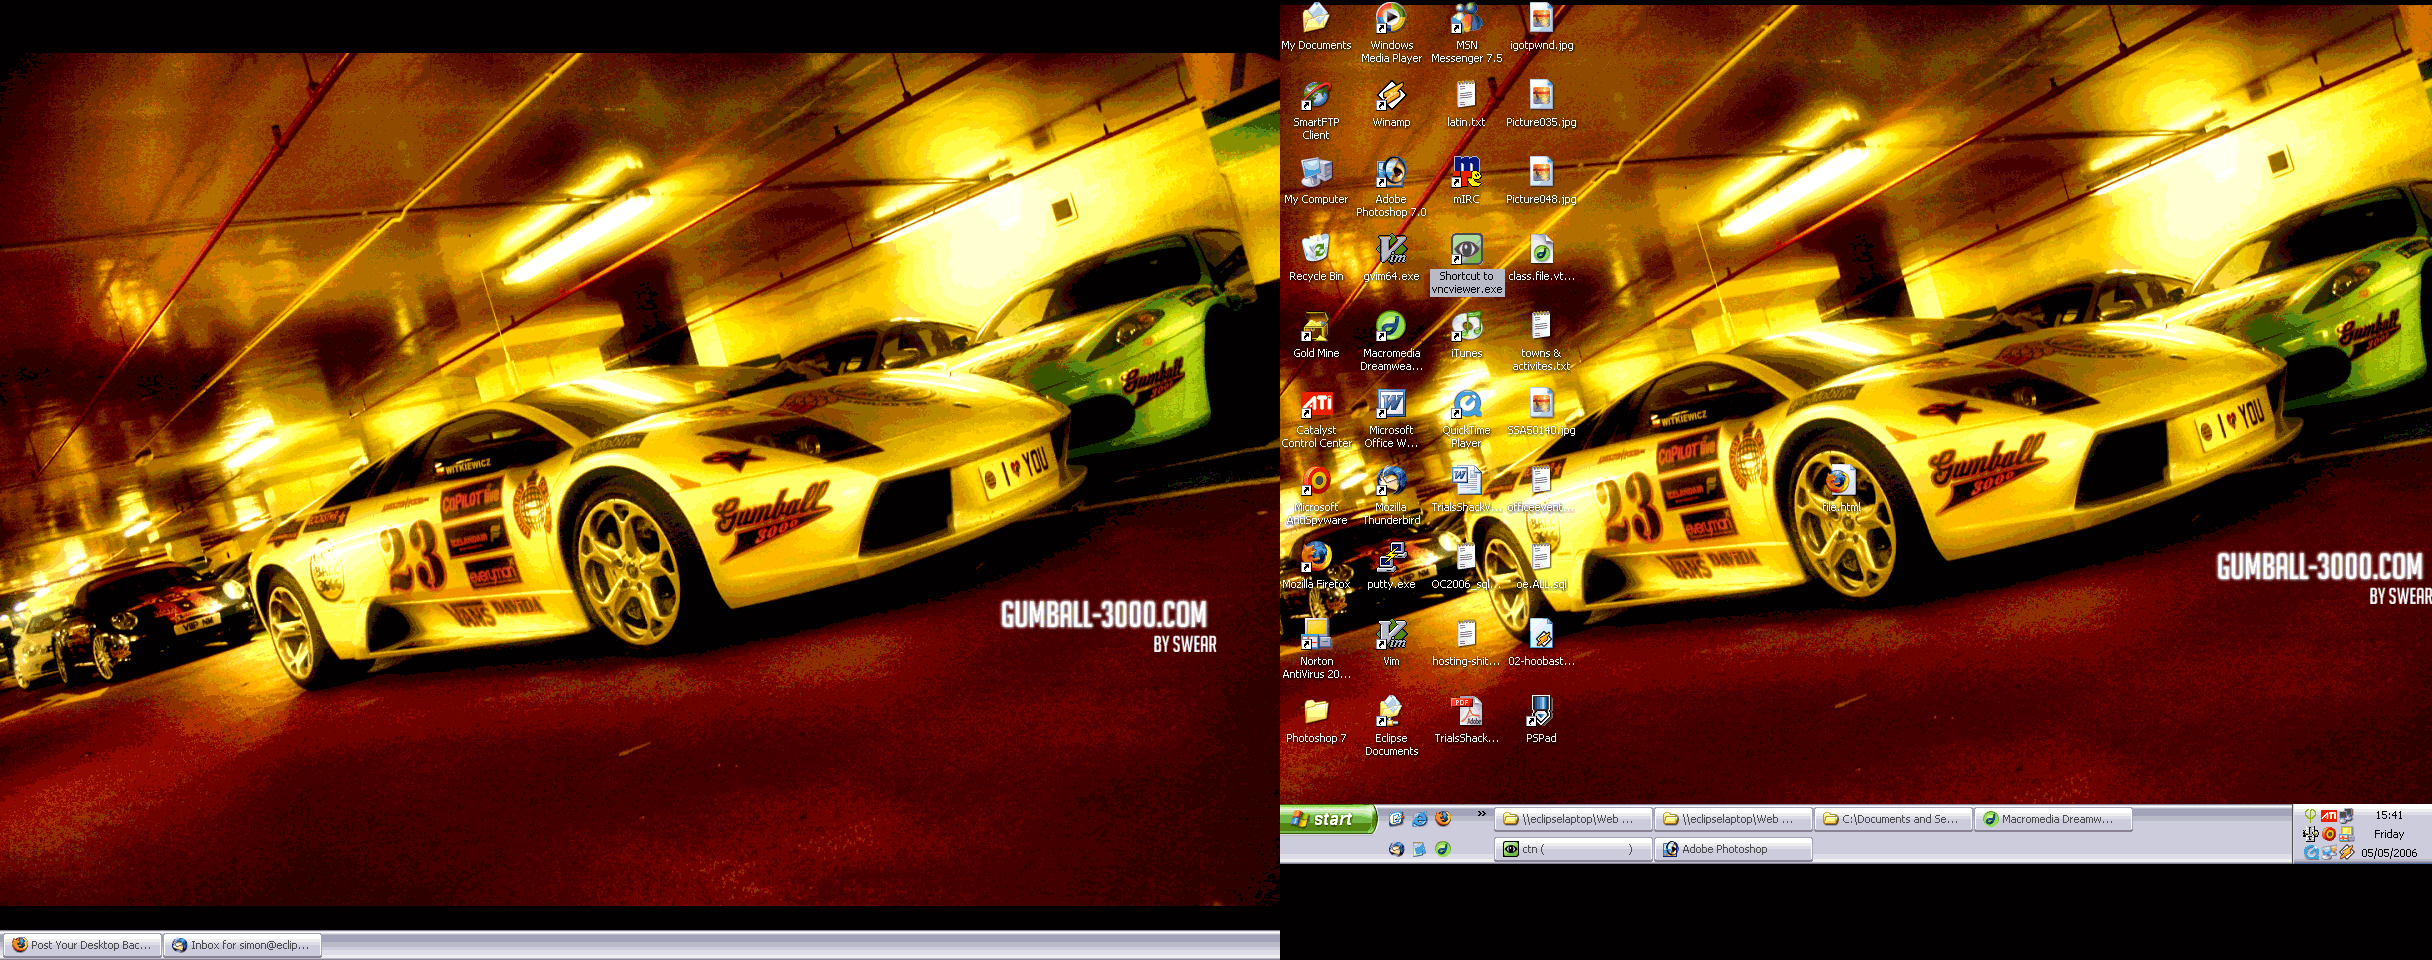The width and height of the screenshot is (2432, 960).
Task: Open the My Computer desktop icon
Action: [x=1316, y=181]
